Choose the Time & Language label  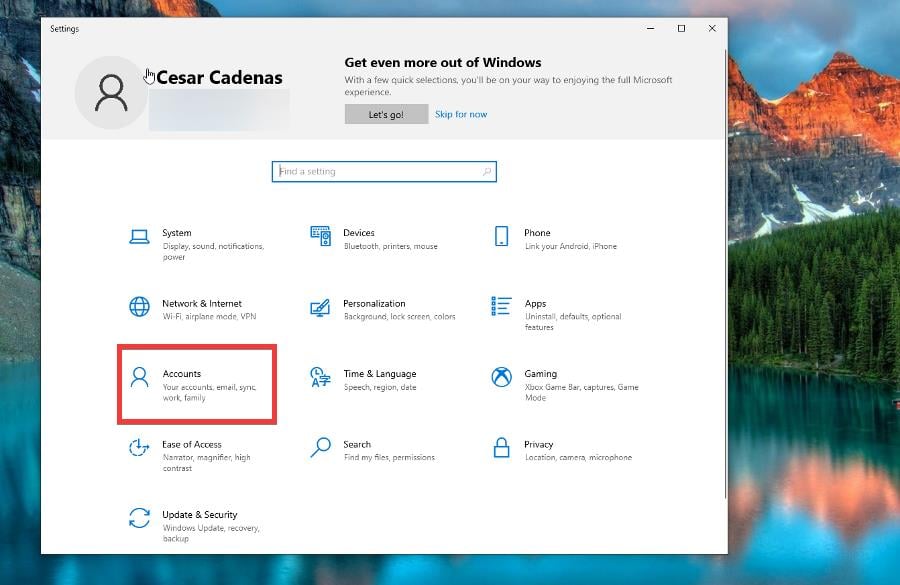[380, 374]
